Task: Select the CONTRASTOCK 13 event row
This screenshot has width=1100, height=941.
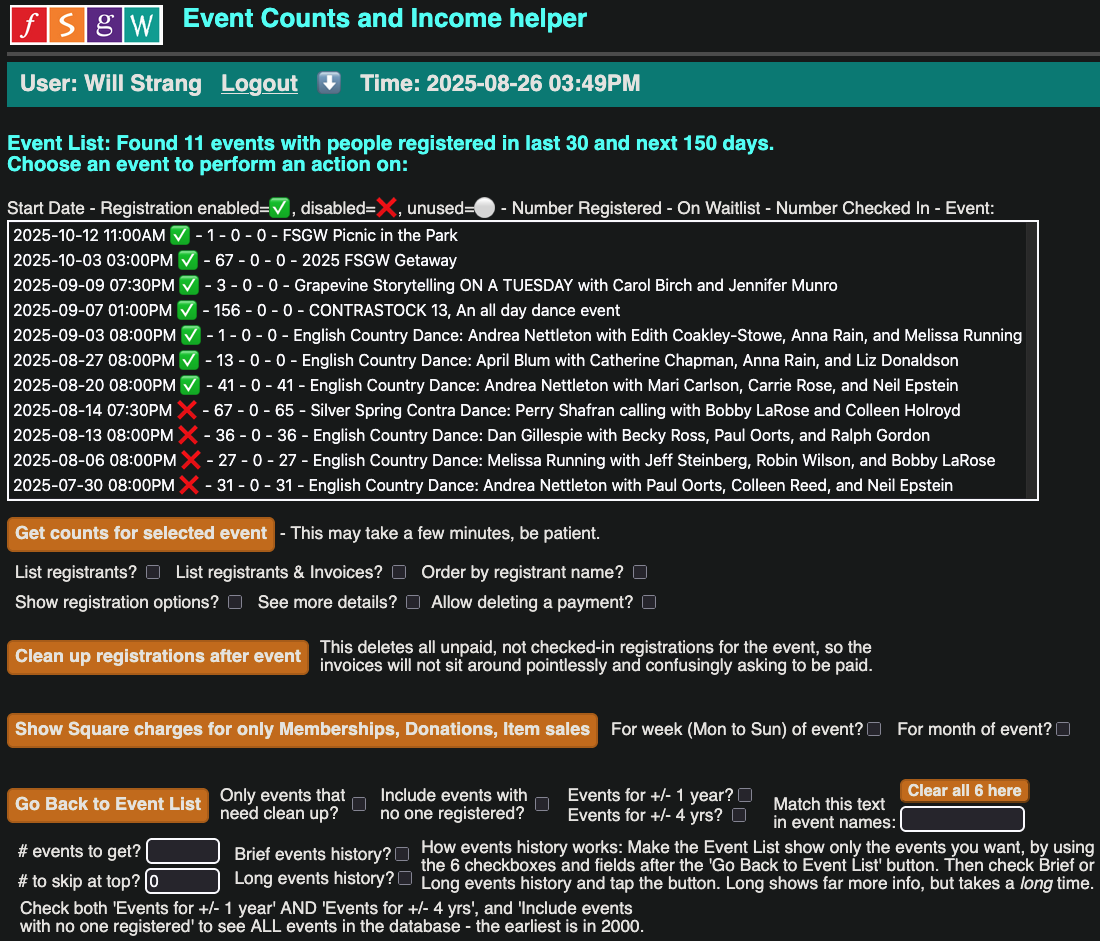Action: [x=316, y=311]
